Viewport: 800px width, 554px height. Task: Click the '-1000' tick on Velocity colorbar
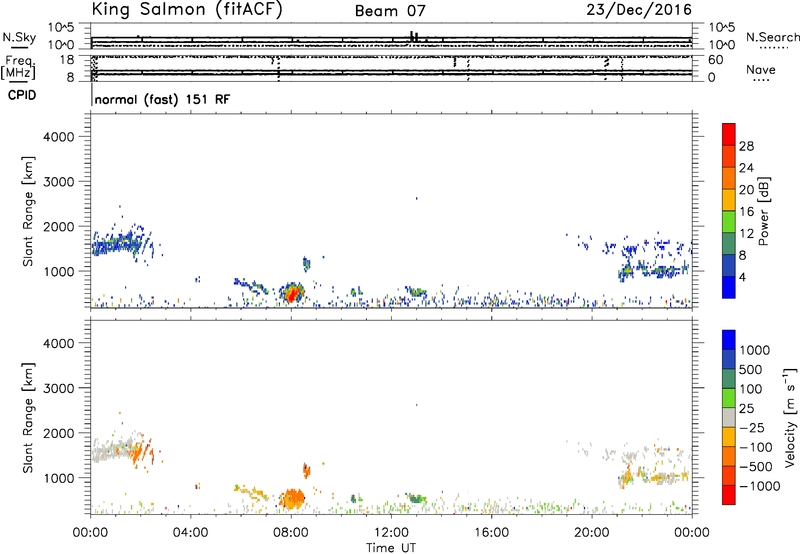[760, 486]
